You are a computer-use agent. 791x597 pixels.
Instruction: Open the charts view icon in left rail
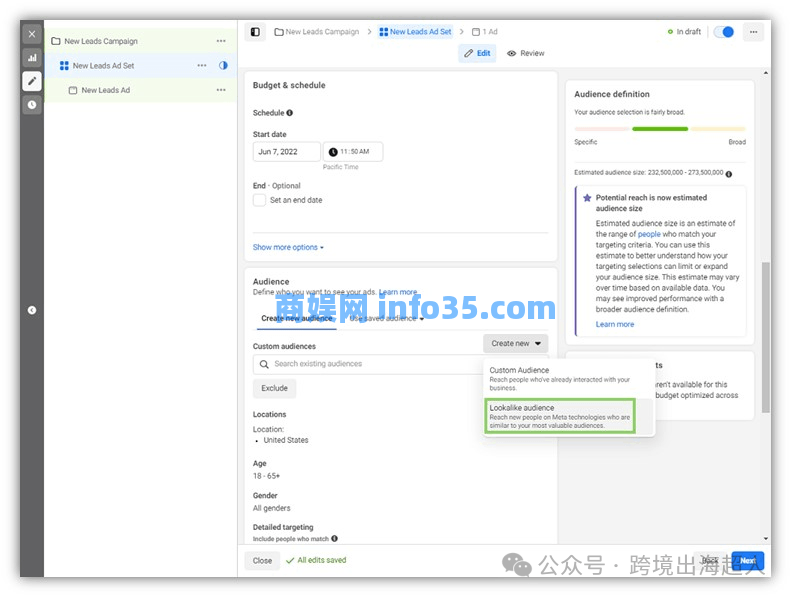pos(32,58)
